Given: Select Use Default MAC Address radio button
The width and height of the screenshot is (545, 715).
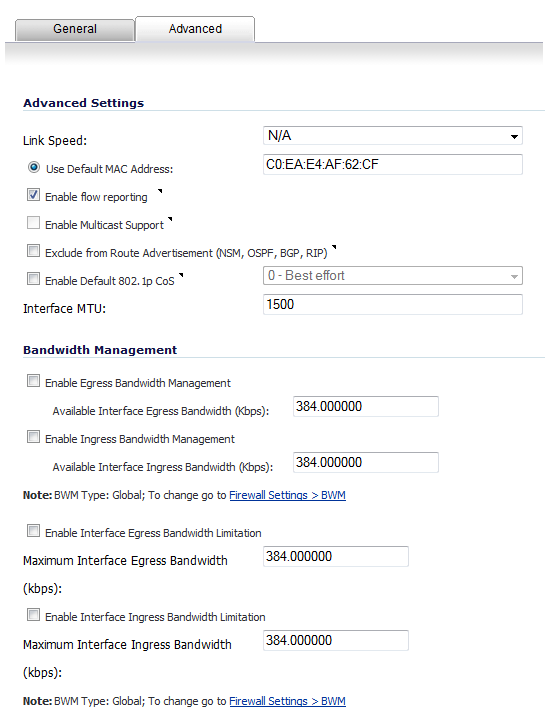Looking at the screenshot, I should coord(34,167).
